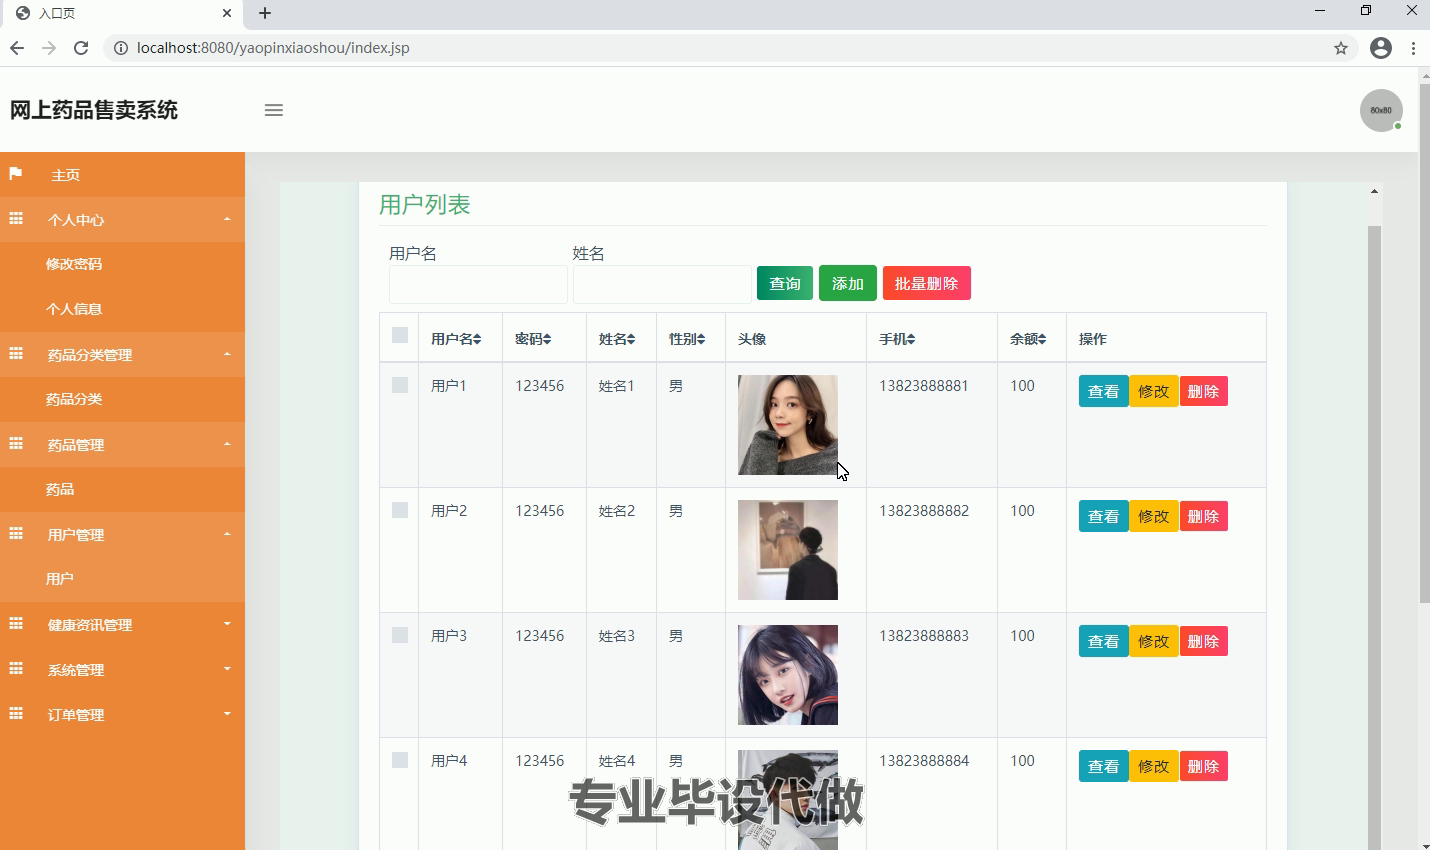1430x850 pixels.
Task: Click the browser address bar URL
Action: 273,48
